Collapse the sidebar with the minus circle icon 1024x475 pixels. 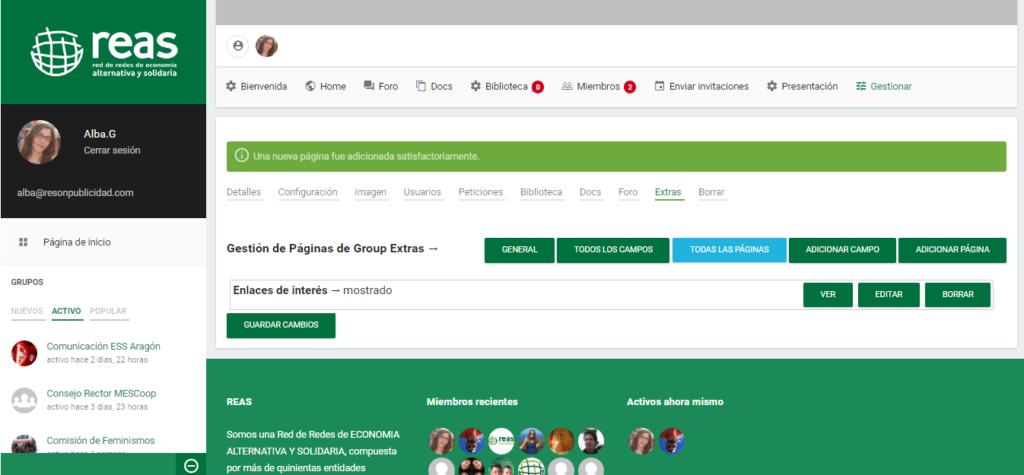click(x=191, y=465)
